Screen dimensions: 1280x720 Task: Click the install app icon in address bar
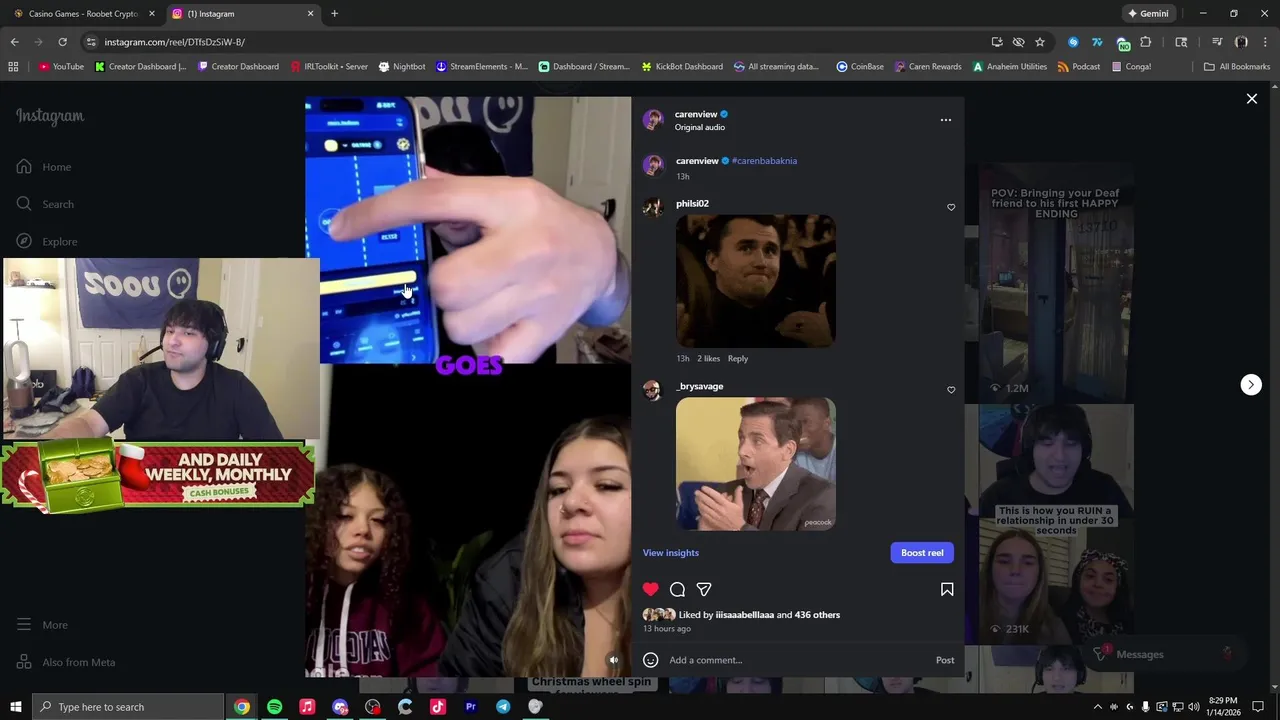pos(997,42)
